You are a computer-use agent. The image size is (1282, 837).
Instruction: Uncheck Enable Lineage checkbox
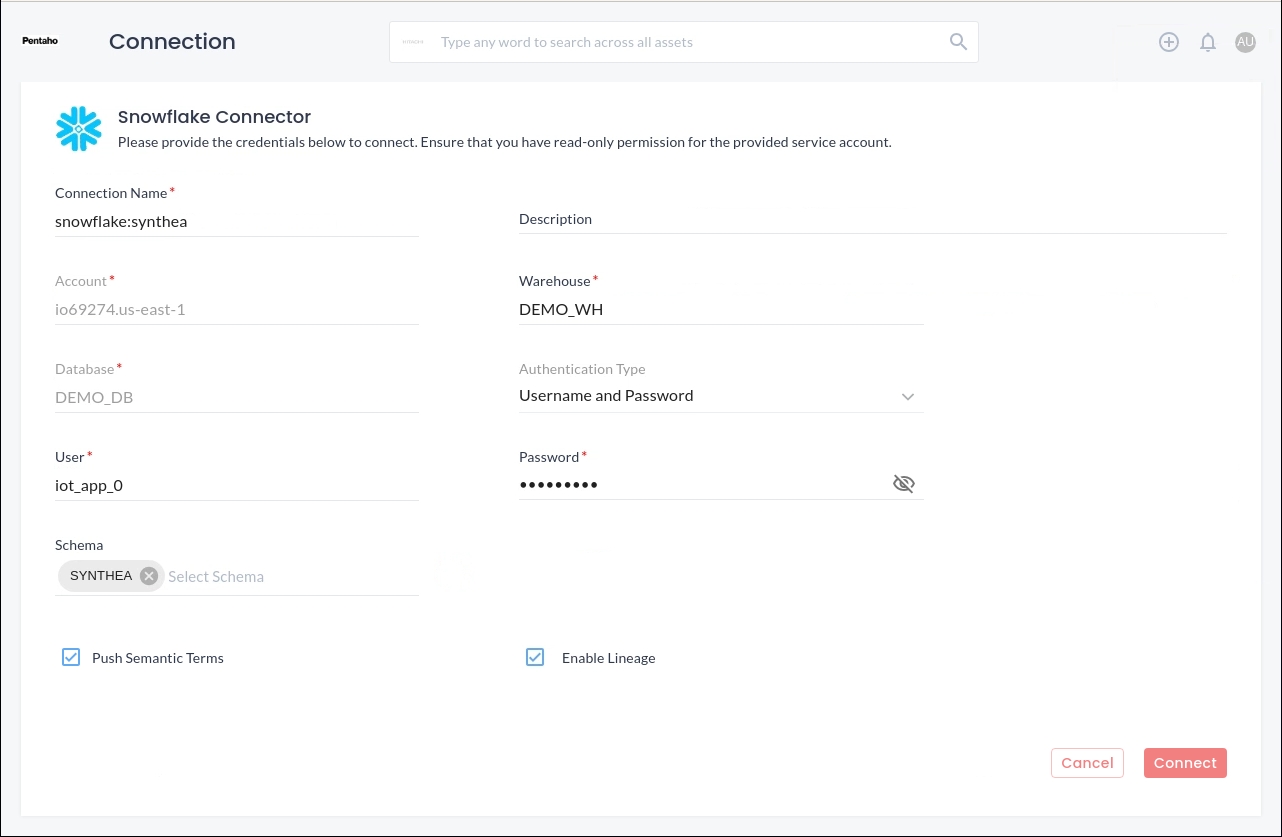coord(535,657)
